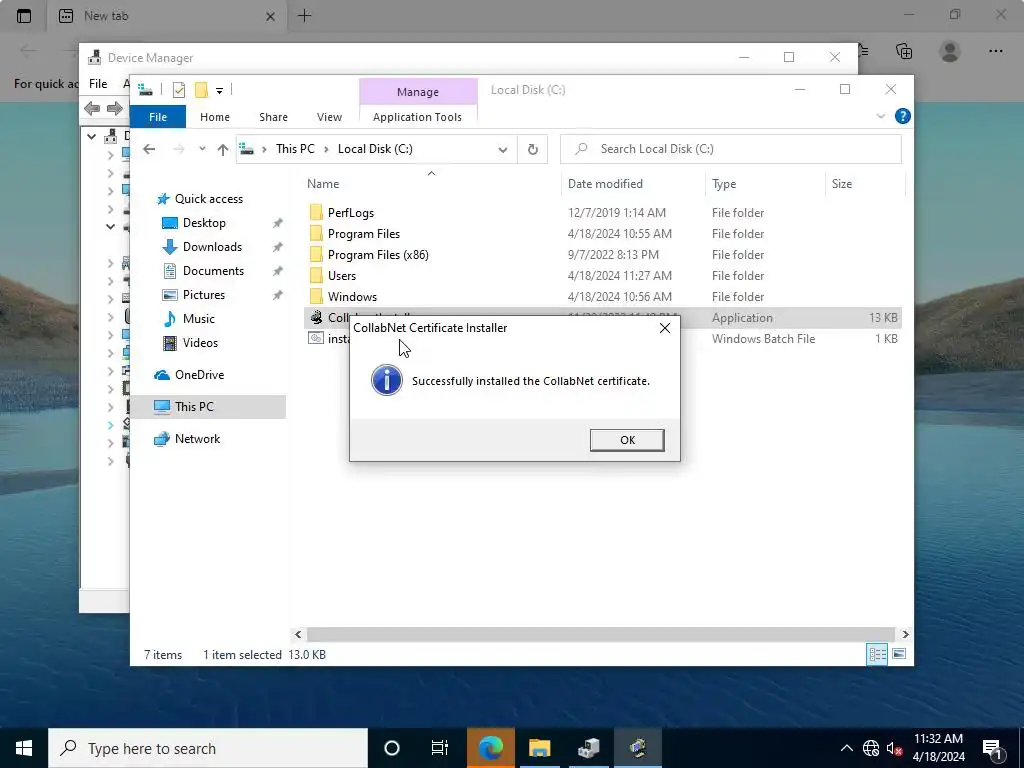
Task: Open Desktop in navigation pane
Action: click(204, 223)
